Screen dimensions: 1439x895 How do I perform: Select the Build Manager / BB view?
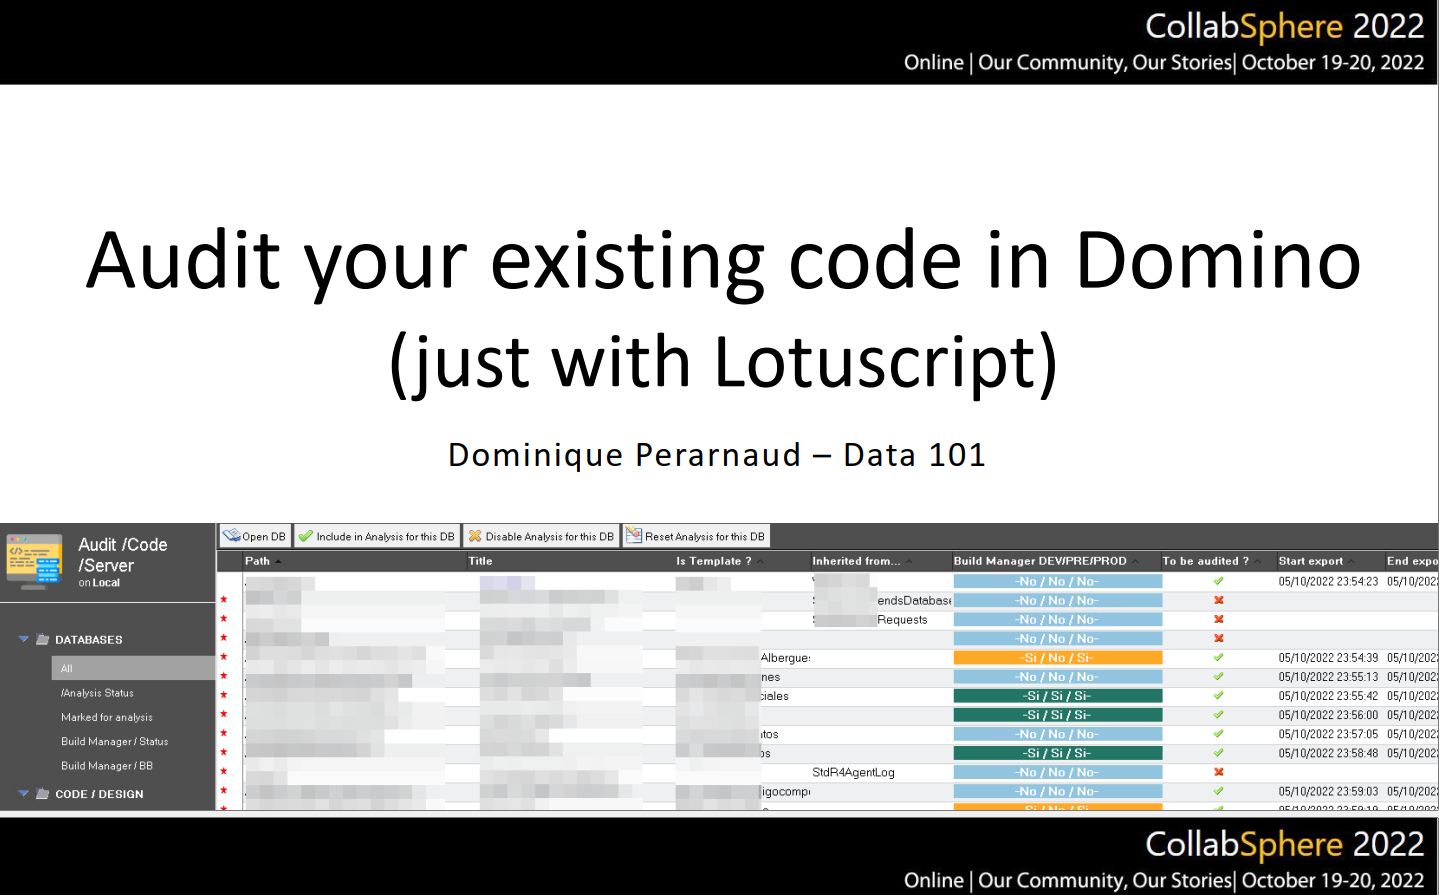[107, 766]
